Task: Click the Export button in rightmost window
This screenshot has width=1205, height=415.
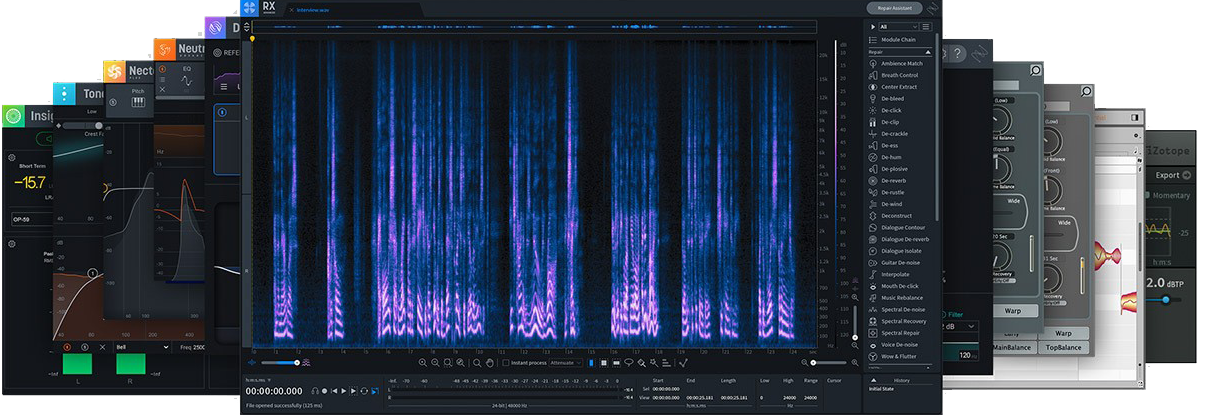Action: click(1173, 175)
